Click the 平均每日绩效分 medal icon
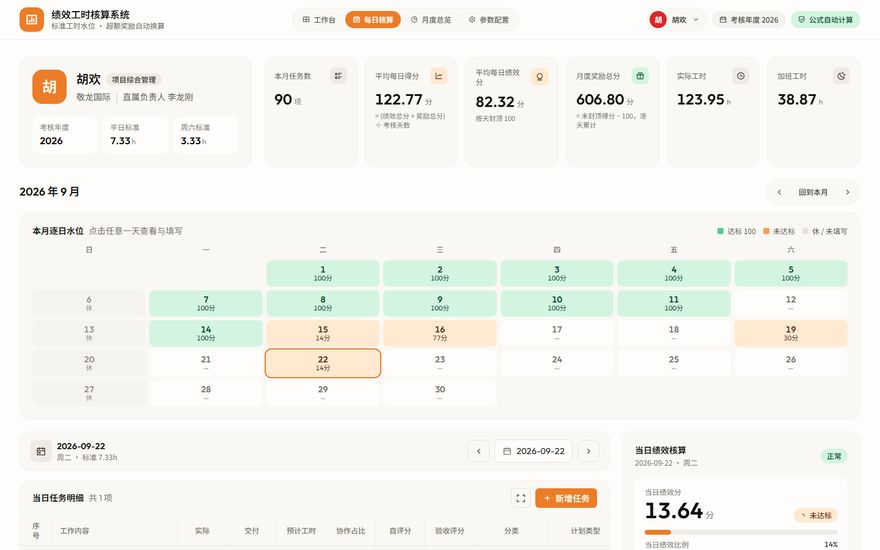The width and height of the screenshot is (880, 550). (539, 77)
